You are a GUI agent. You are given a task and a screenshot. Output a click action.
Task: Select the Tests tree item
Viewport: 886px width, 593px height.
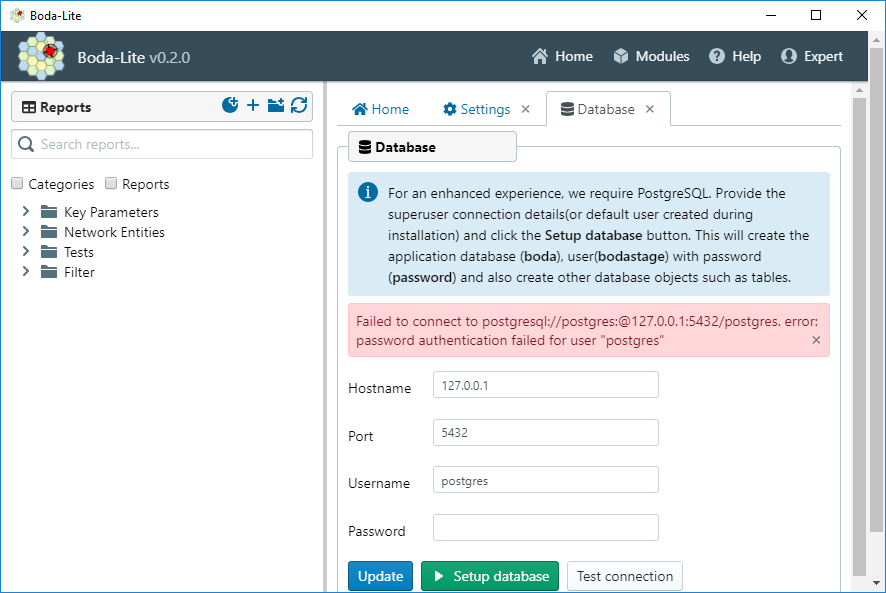79,252
